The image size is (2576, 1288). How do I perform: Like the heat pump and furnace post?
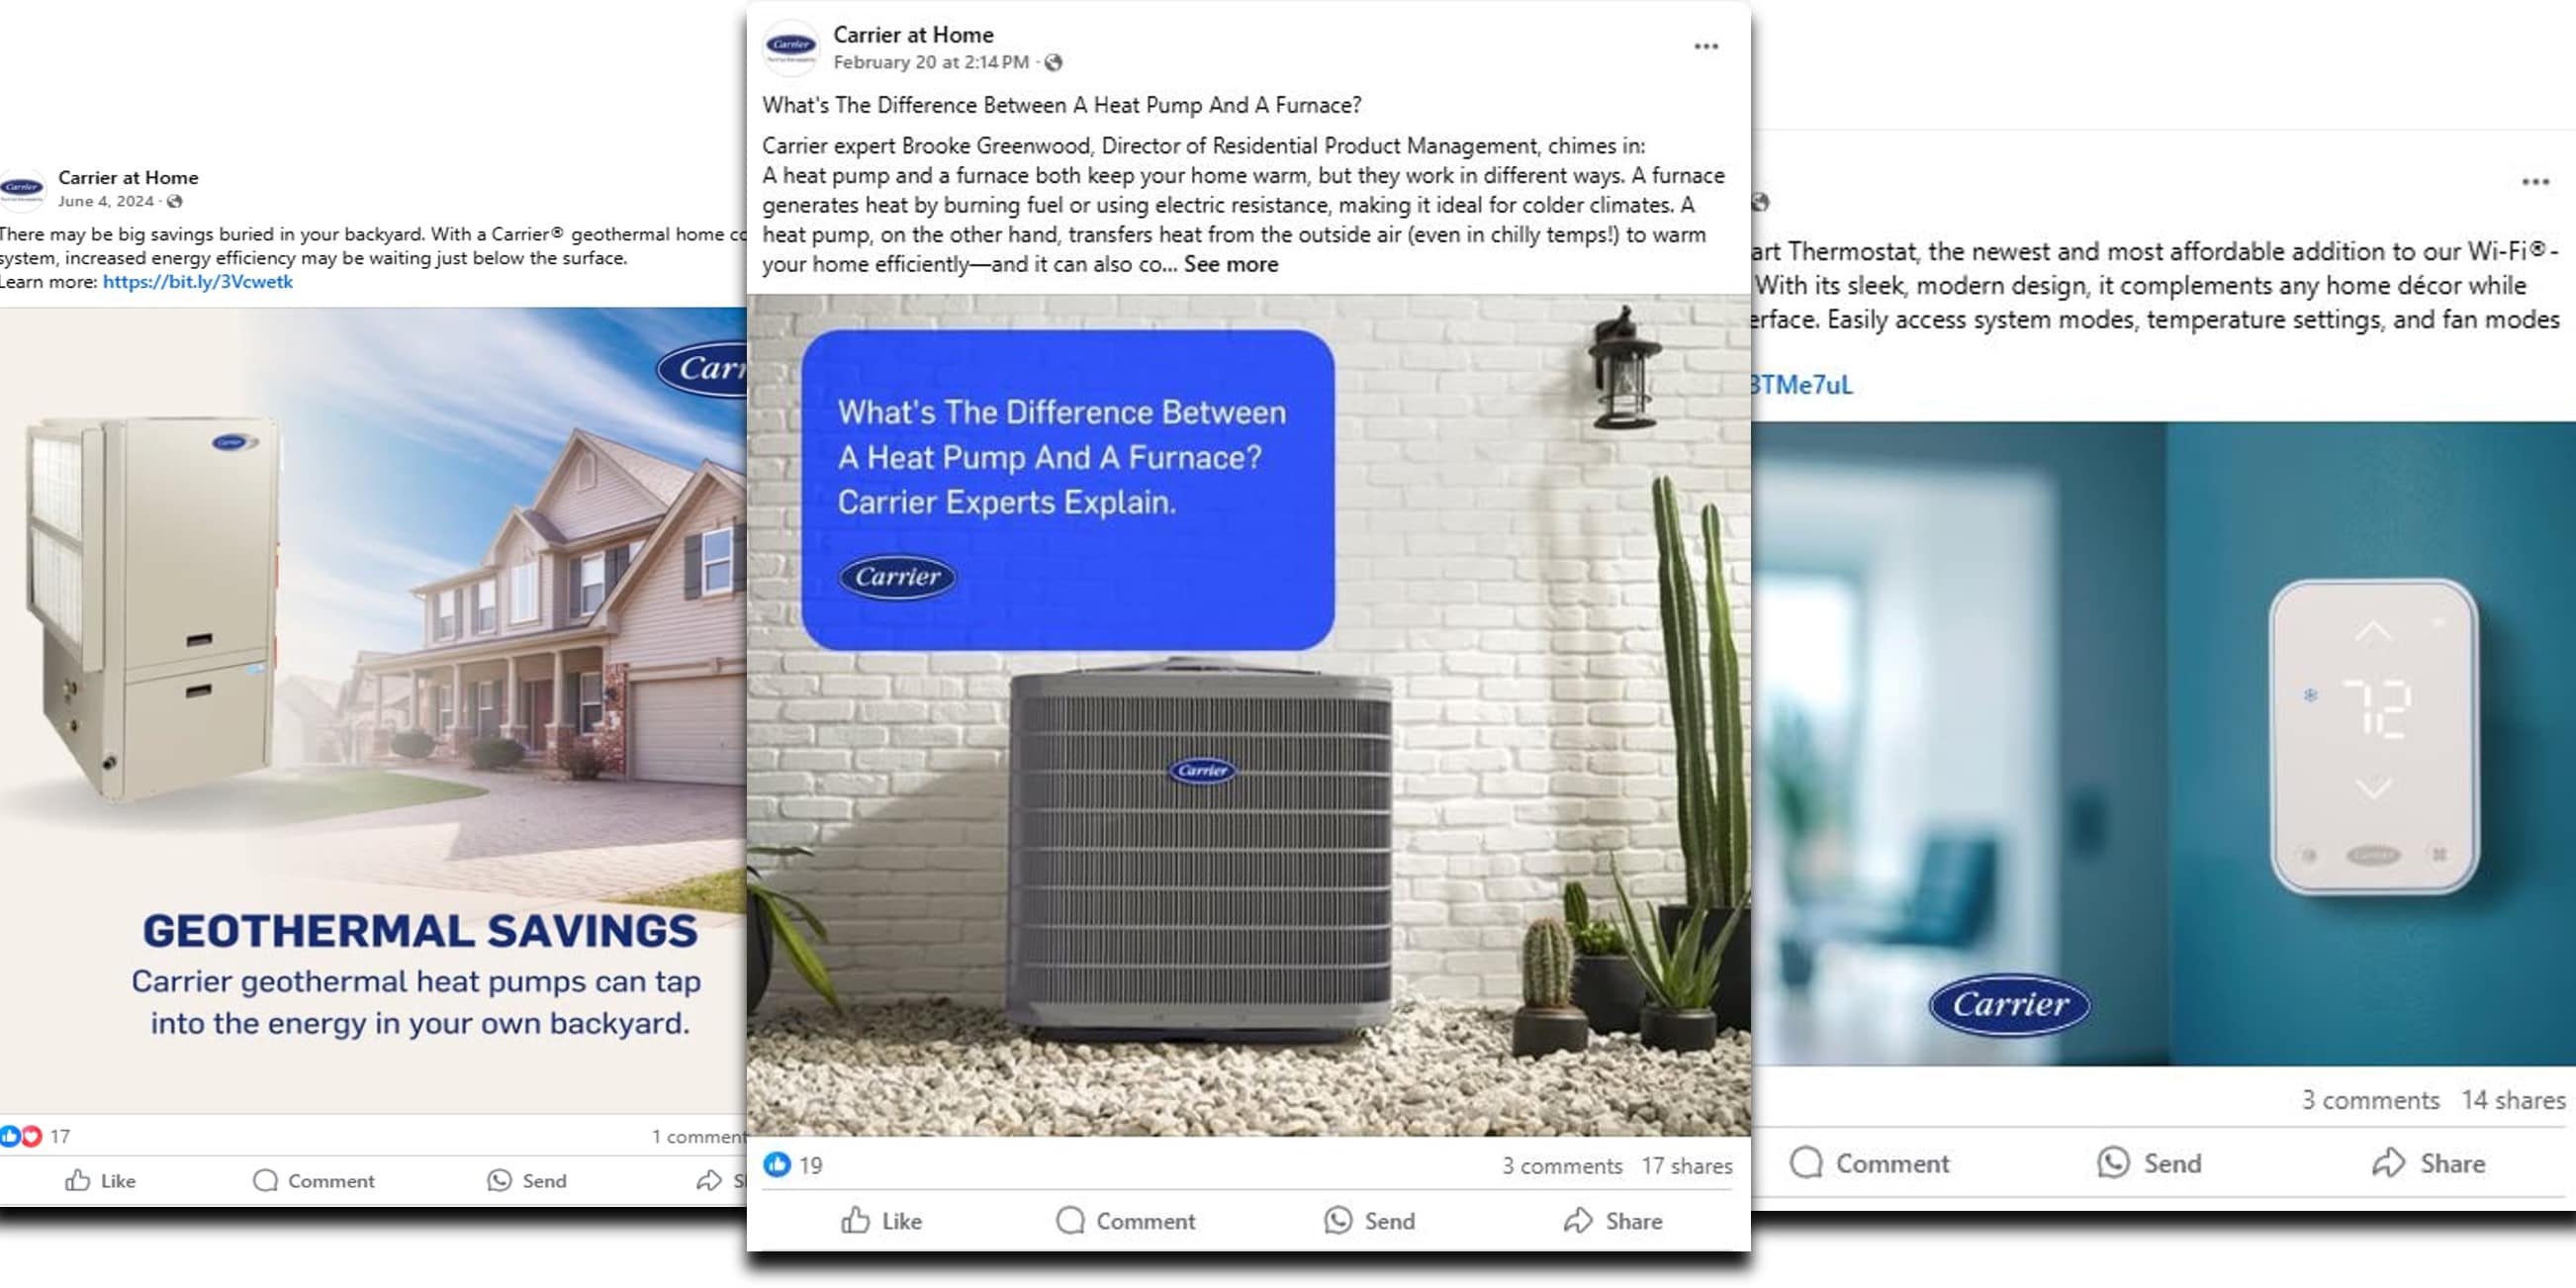(881, 1221)
